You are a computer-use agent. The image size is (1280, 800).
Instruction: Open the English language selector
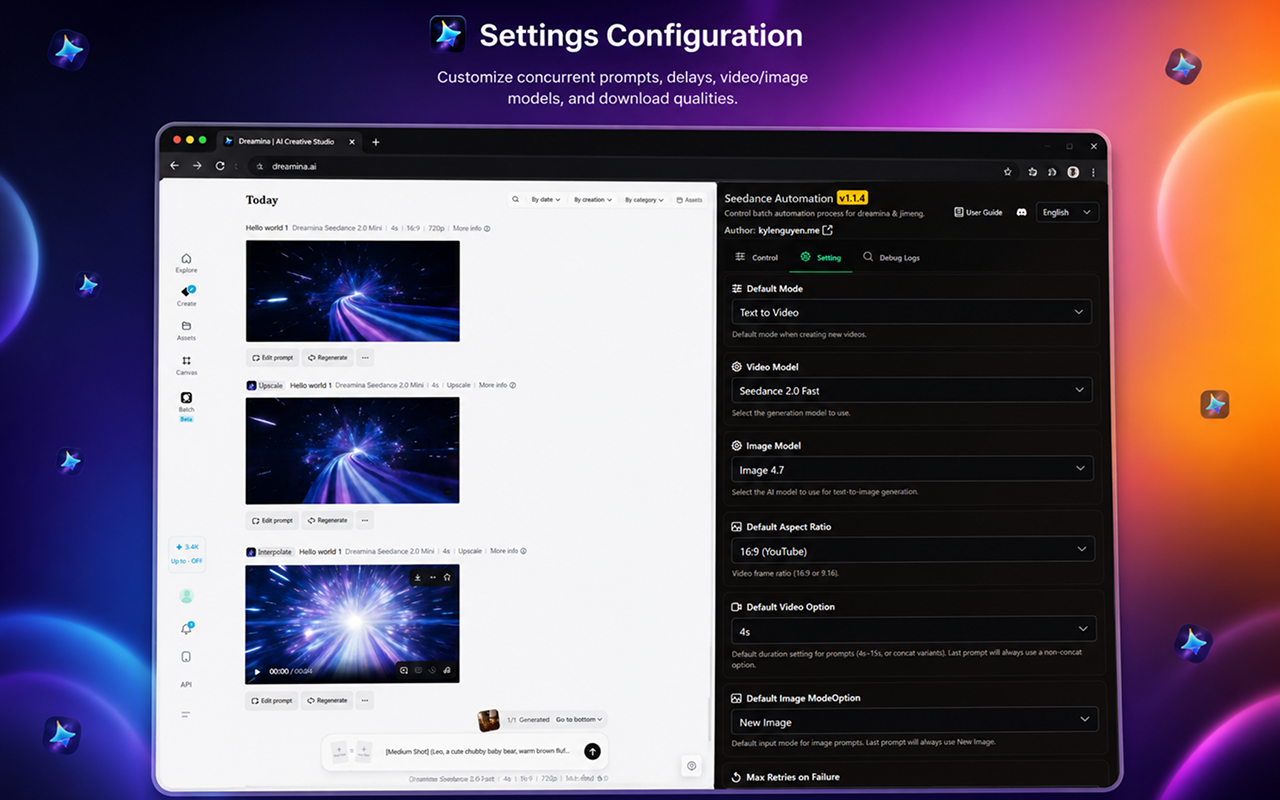pos(1067,212)
